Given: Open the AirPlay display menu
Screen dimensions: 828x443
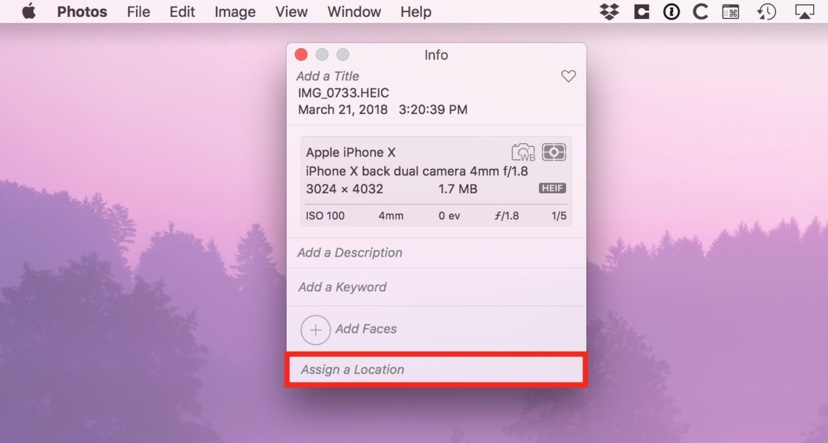Looking at the screenshot, I should click(804, 12).
